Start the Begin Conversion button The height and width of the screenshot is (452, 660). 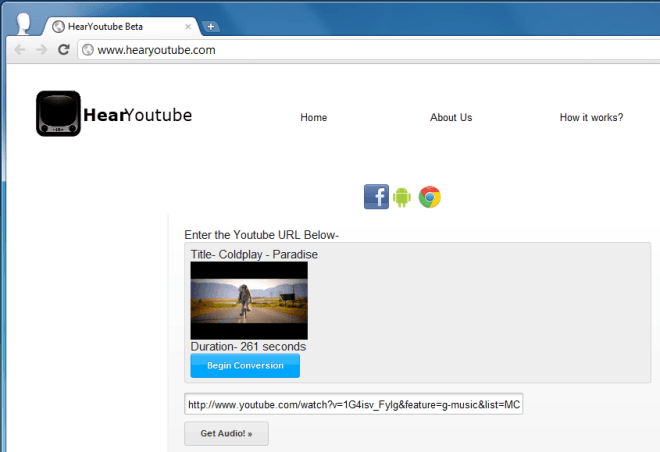[245, 365]
